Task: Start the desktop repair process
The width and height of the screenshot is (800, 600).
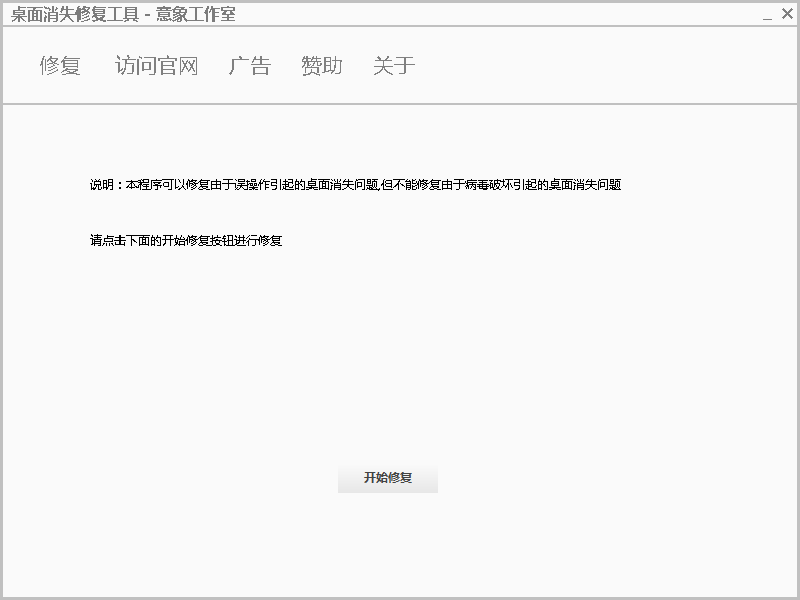Action: [x=389, y=477]
